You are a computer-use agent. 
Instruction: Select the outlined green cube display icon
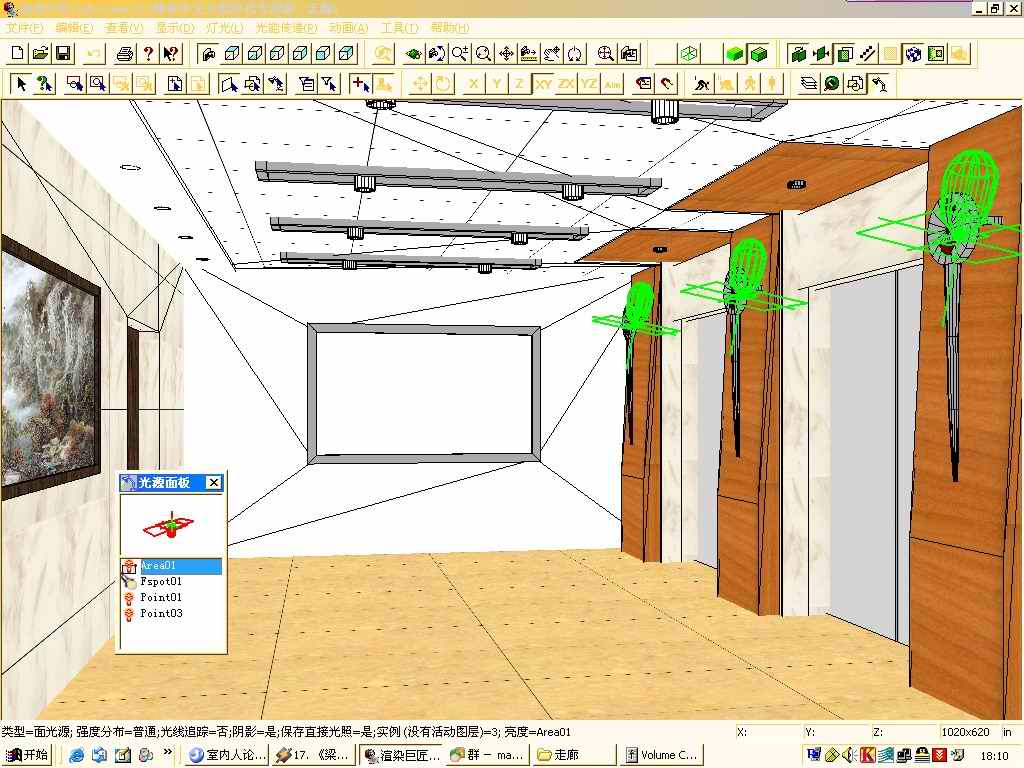click(x=759, y=54)
